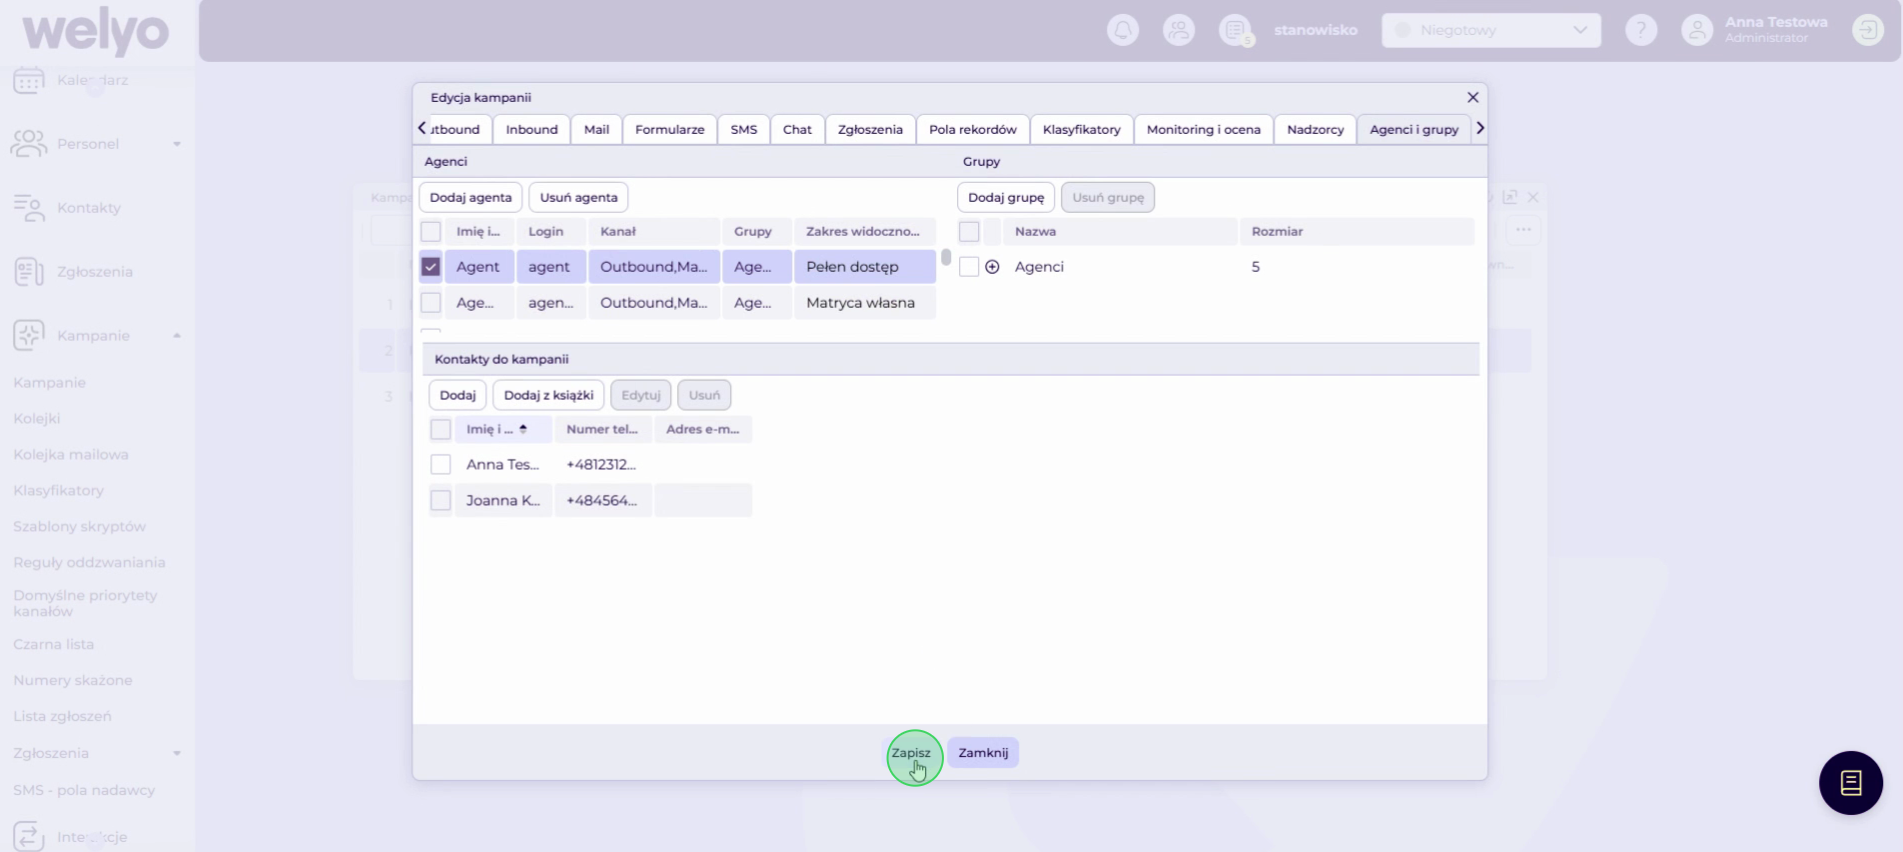
Task: Click the Dodaj z książki button
Action: point(549,396)
